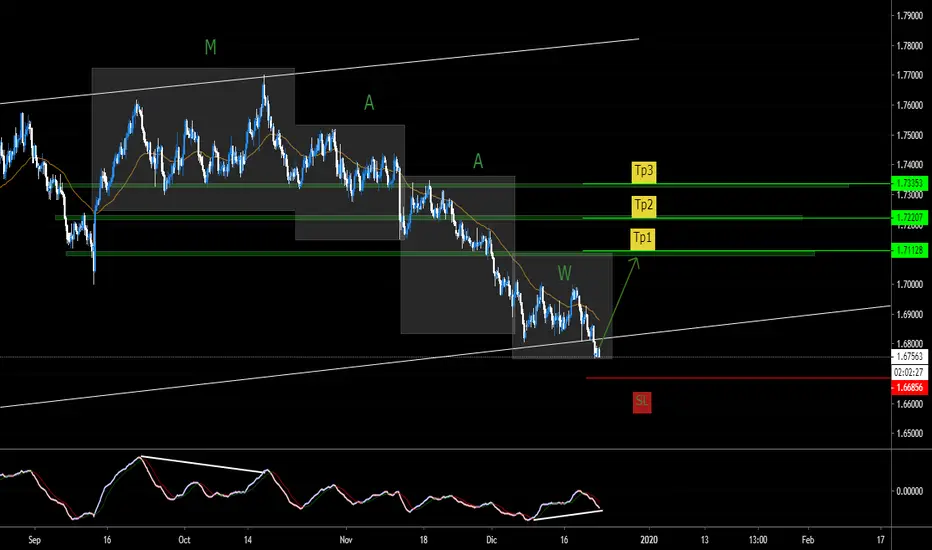
Task: Select the yellow Tp1 label
Action: [643, 238]
